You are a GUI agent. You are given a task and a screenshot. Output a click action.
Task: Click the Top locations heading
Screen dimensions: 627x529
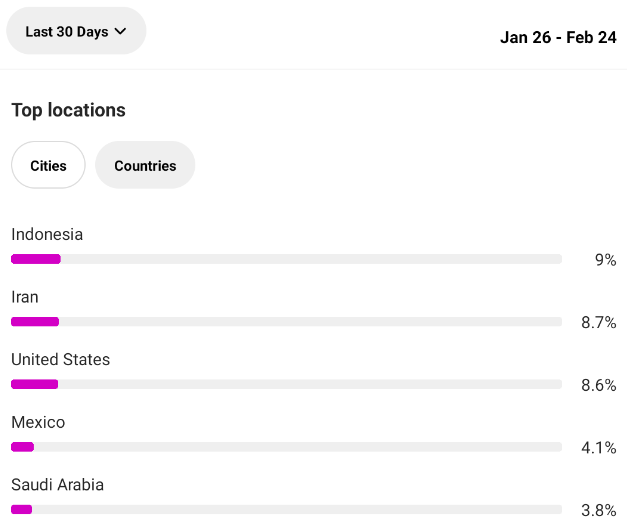pos(68,110)
